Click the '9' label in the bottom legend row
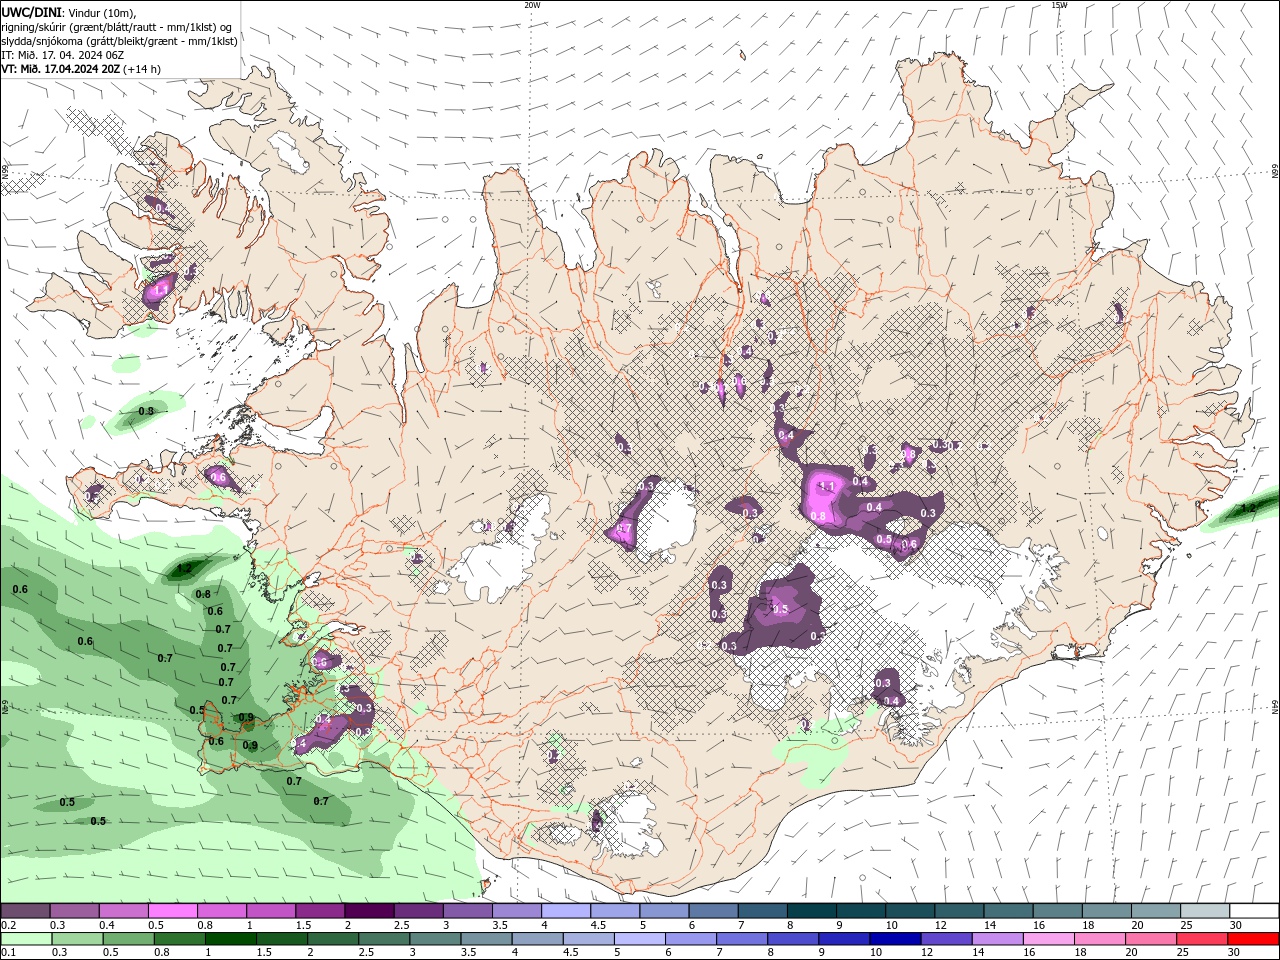 pos(821,953)
